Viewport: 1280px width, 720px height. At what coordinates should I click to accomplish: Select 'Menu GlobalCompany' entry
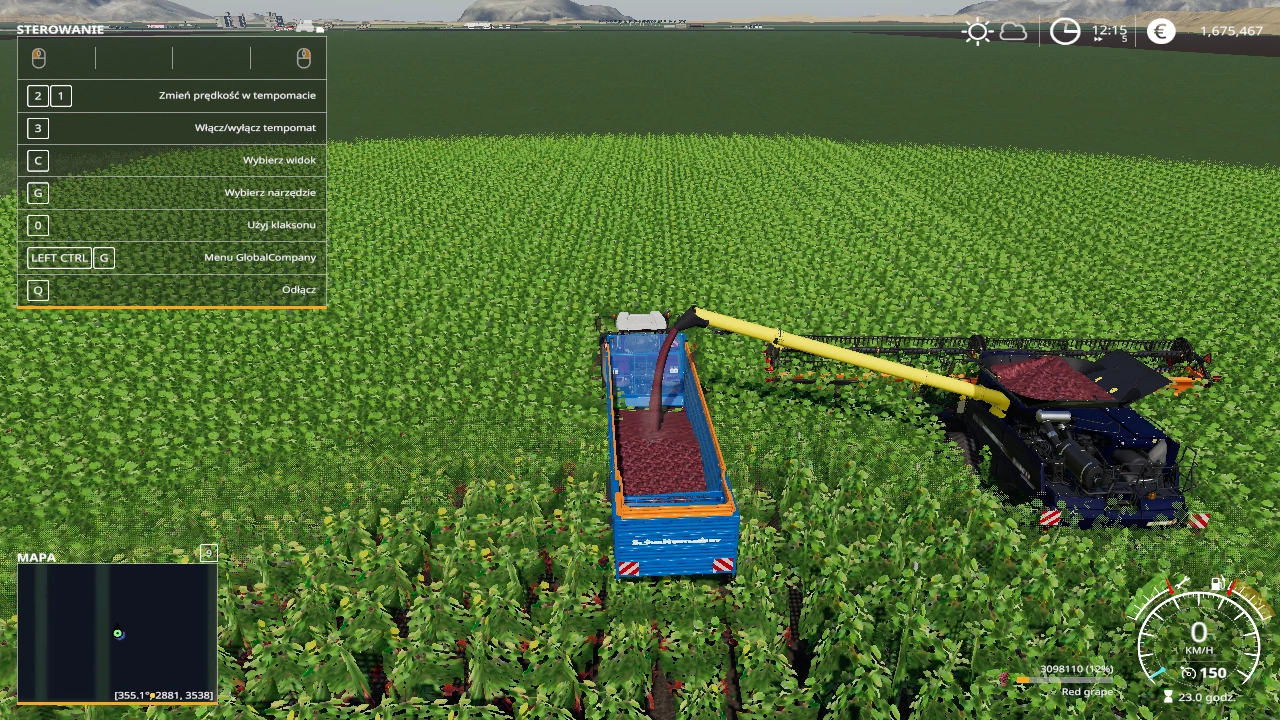172,258
